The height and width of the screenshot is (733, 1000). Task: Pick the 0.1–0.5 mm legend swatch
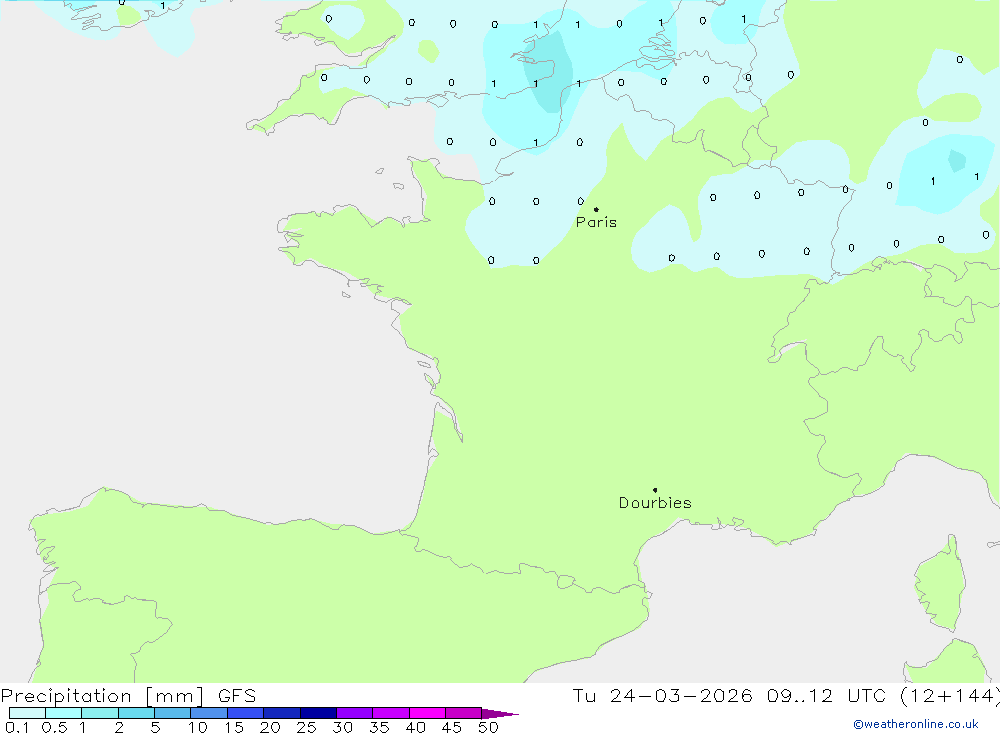click(x=27, y=713)
